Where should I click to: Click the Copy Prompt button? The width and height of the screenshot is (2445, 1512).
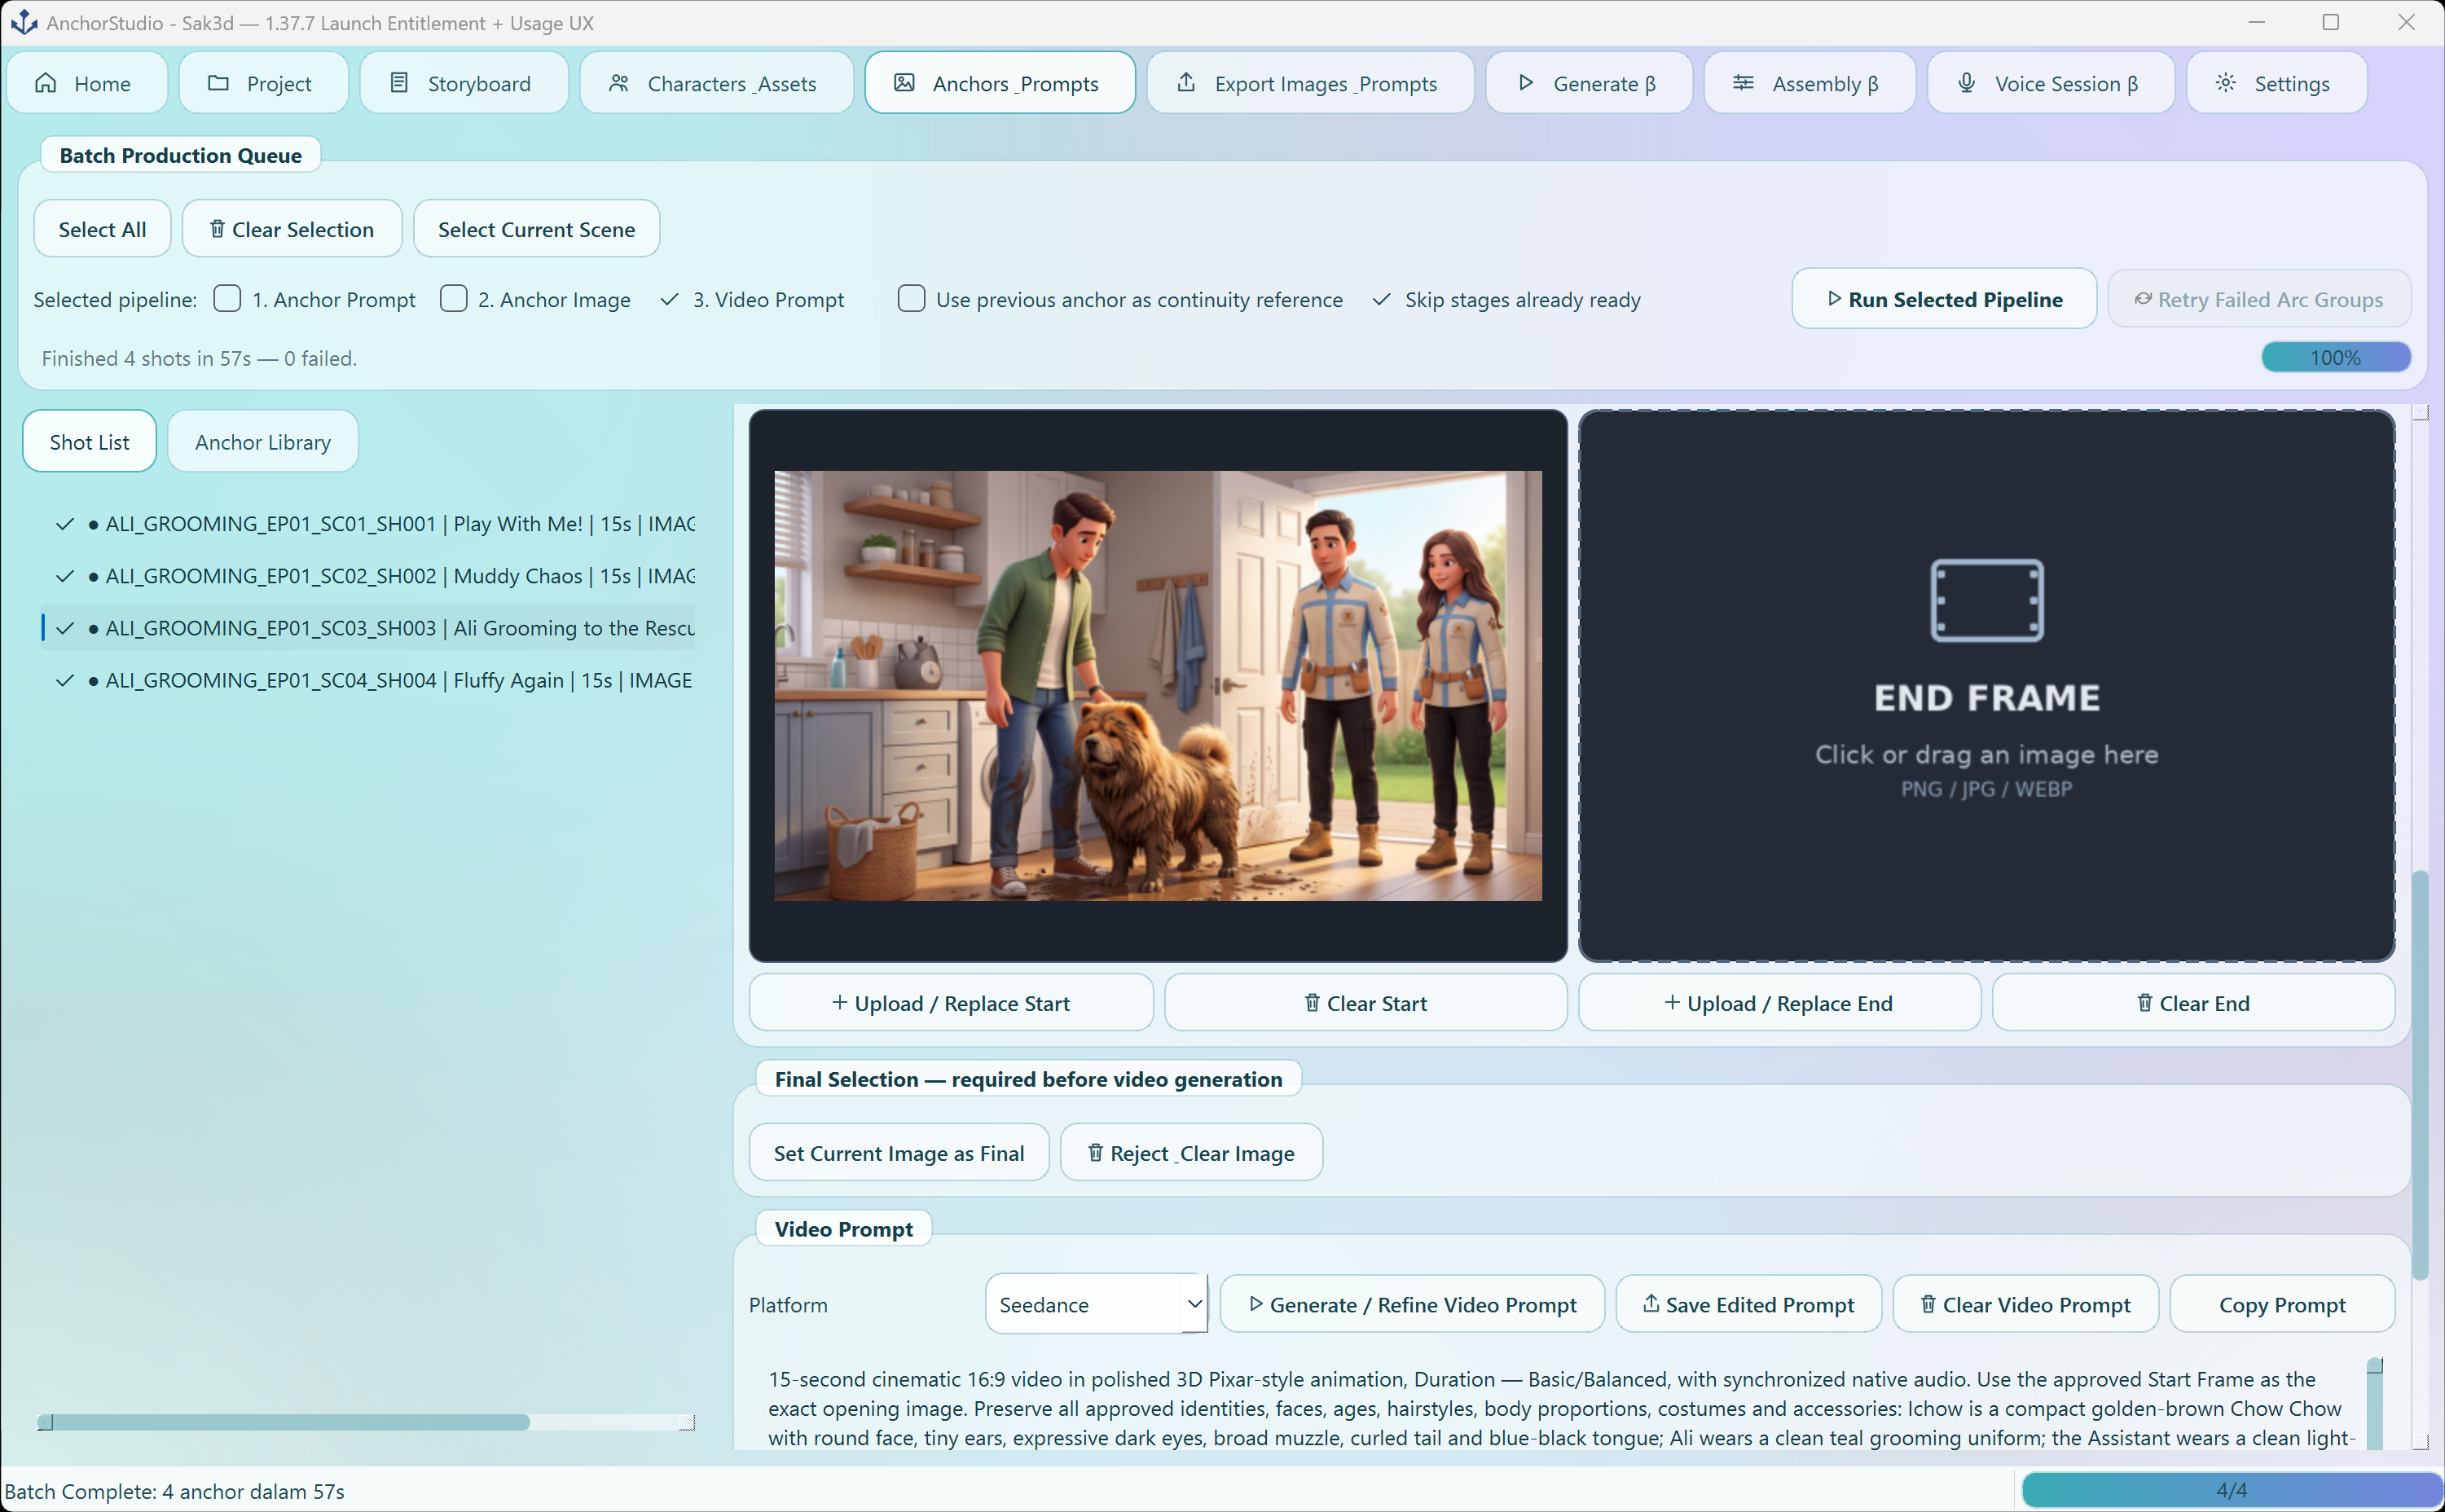2281,1304
